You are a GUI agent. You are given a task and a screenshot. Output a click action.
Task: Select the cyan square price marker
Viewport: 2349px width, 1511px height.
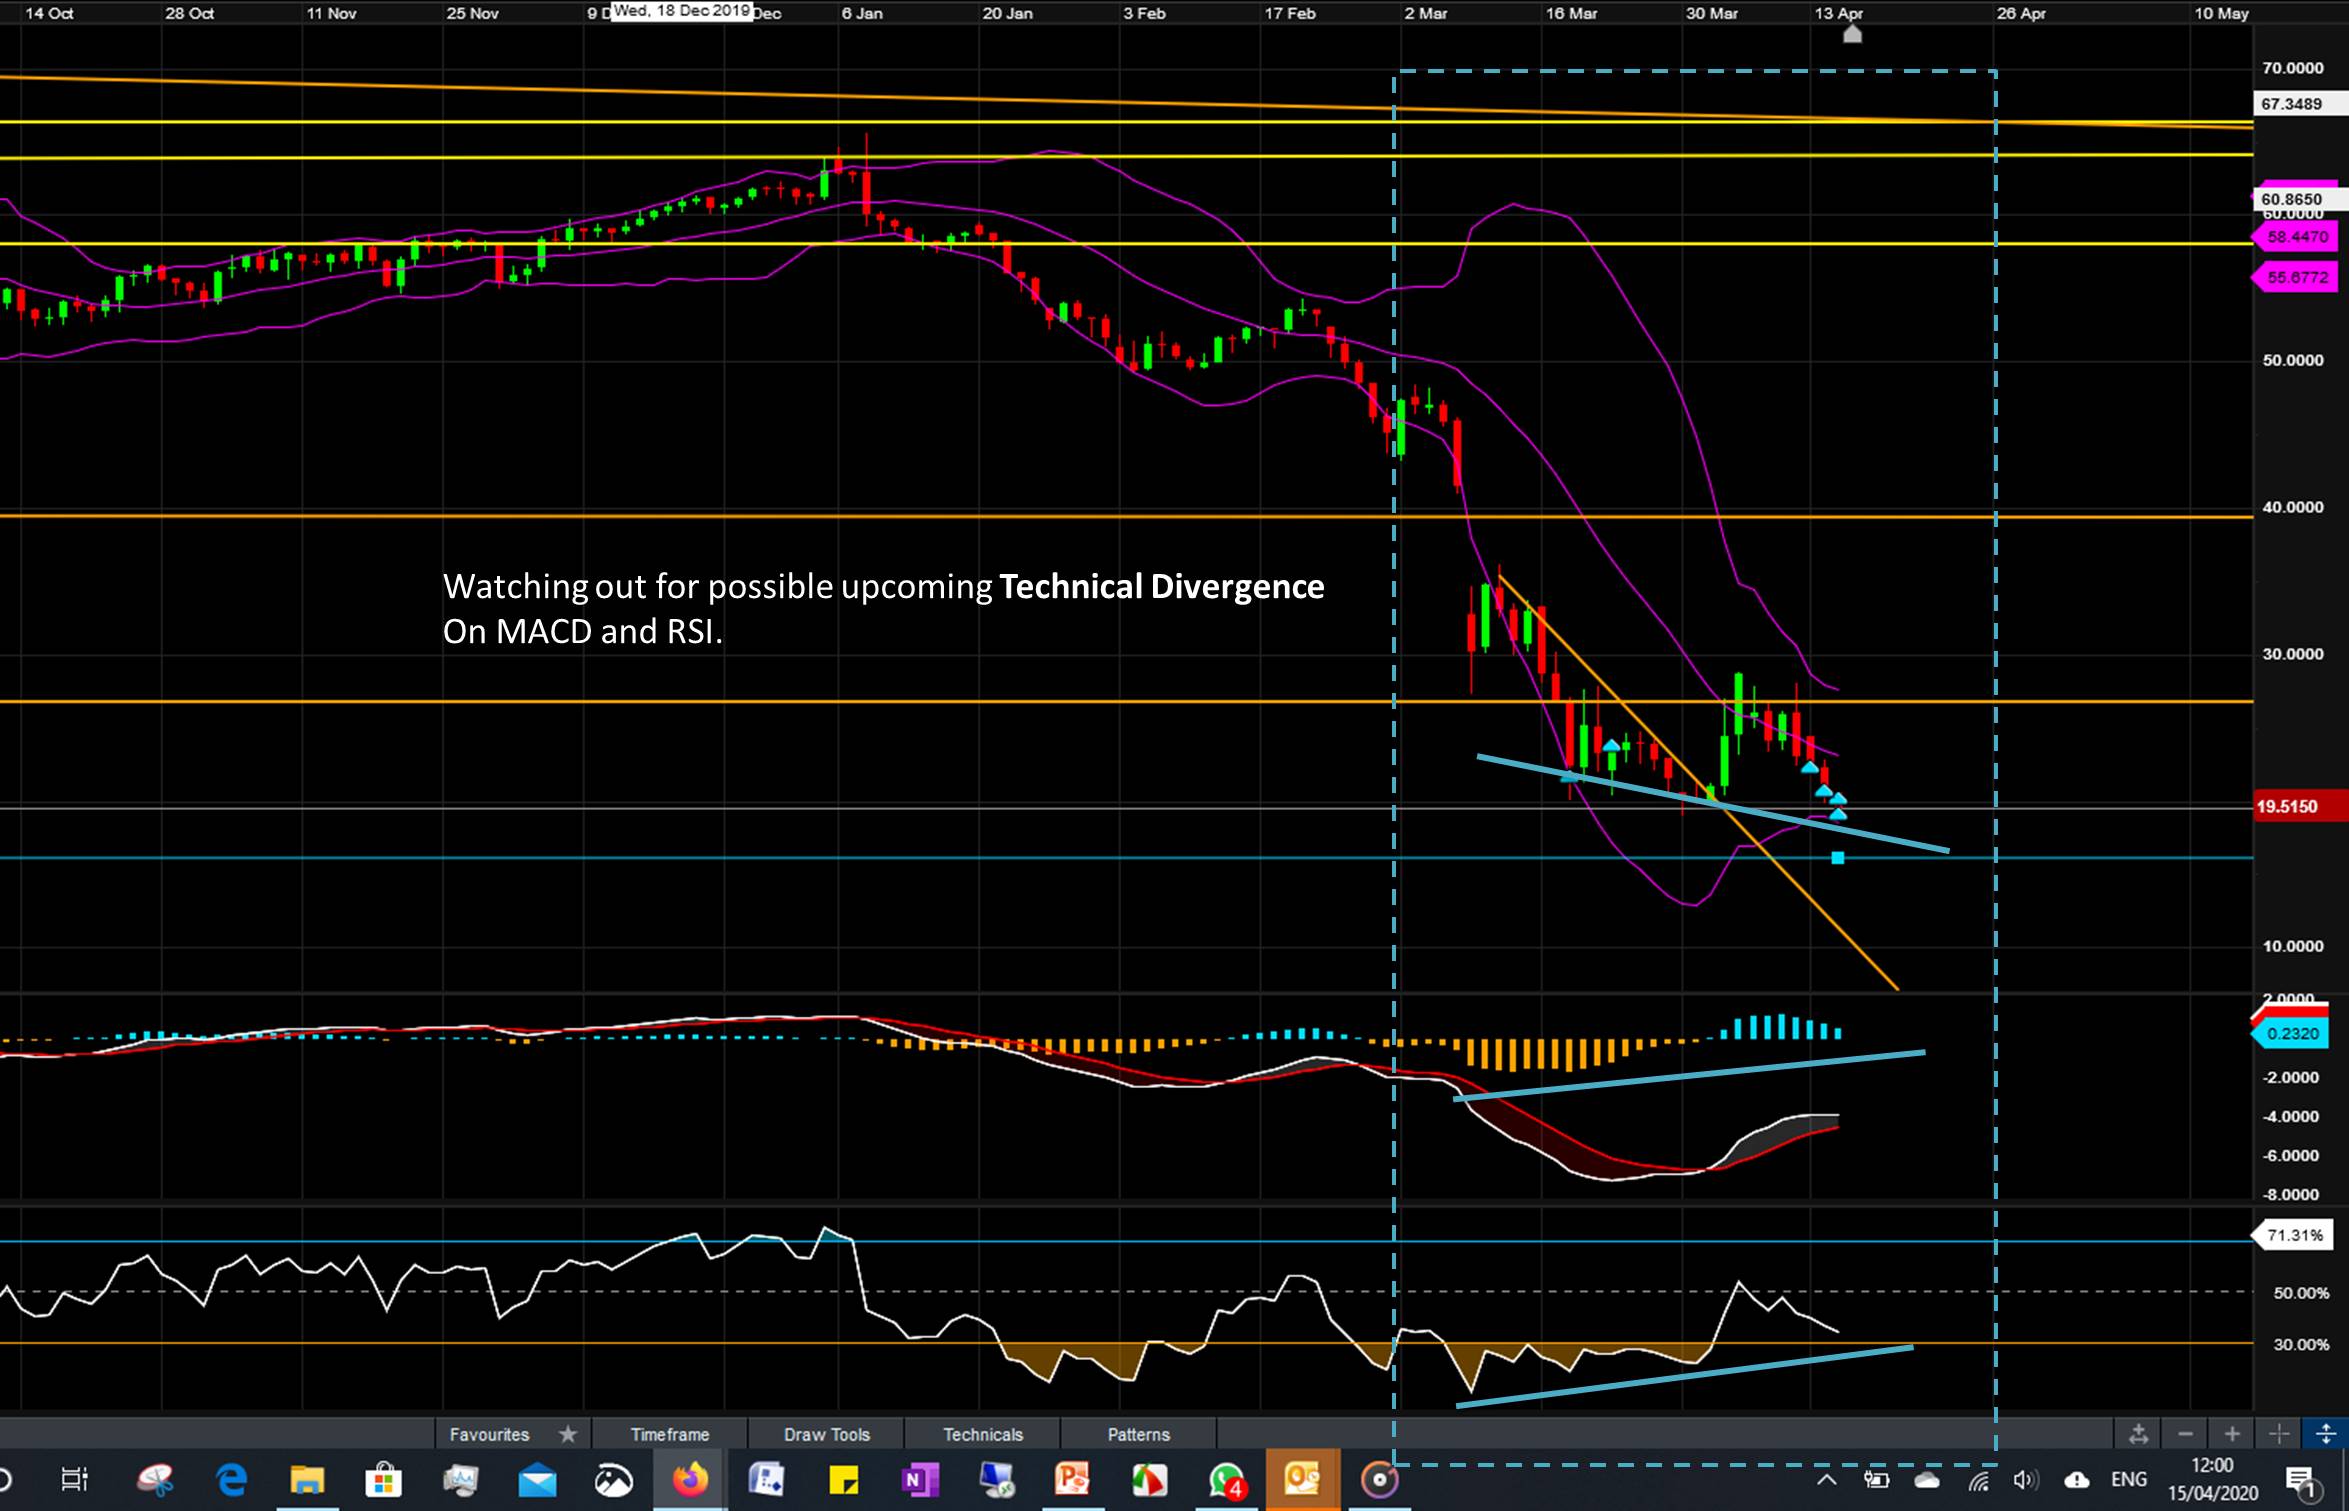[1837, 858]
